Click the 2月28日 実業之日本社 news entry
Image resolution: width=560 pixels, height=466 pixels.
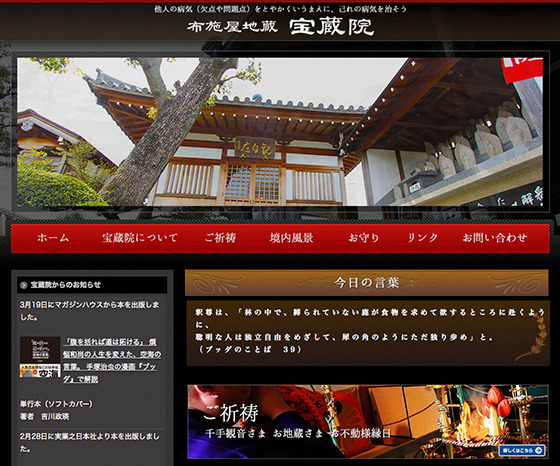point(90,442)
